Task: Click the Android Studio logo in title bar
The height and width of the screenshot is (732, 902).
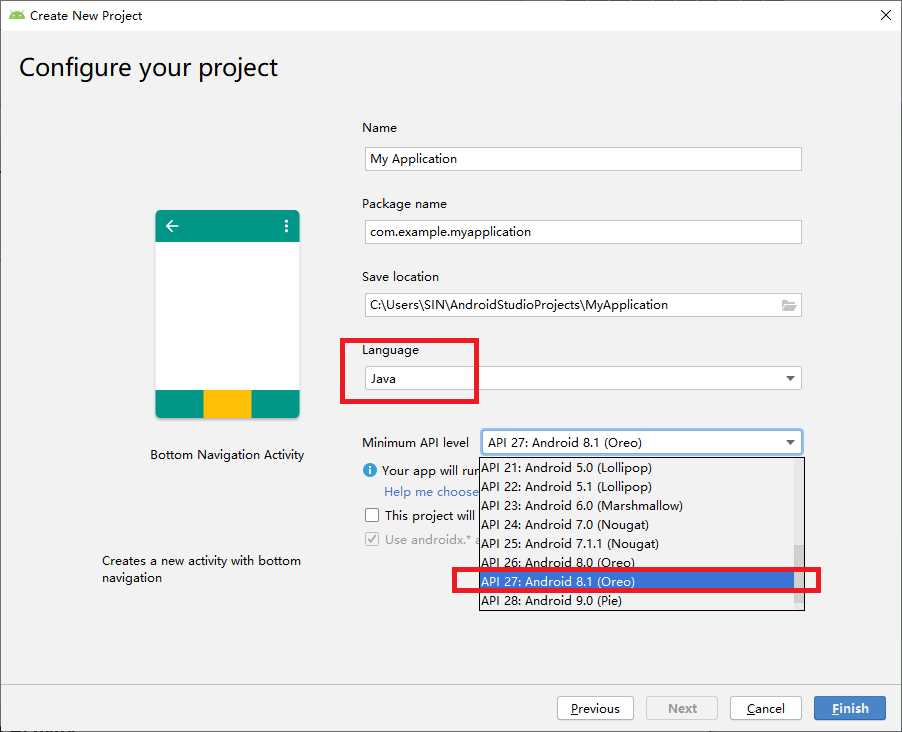Action: click(17, 16)
